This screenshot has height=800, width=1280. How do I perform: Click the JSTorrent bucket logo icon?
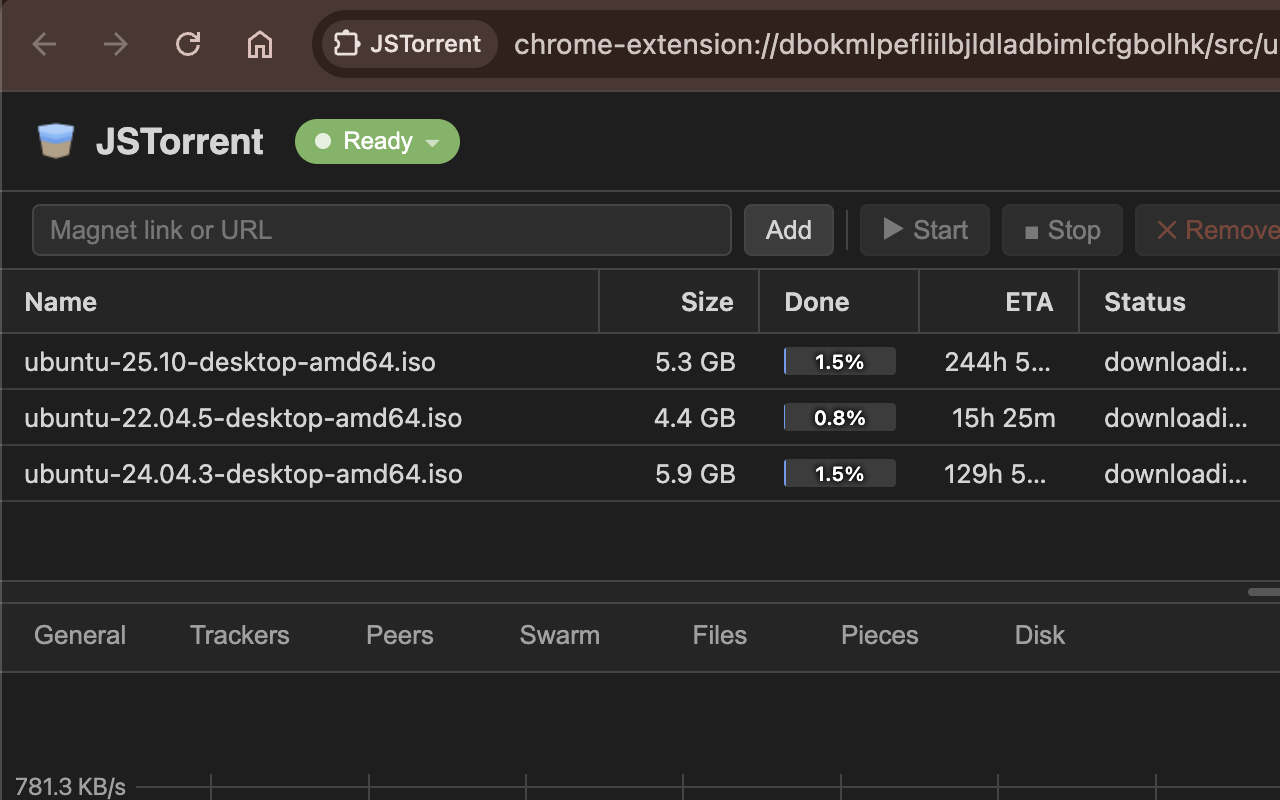(x=56, y=141)
